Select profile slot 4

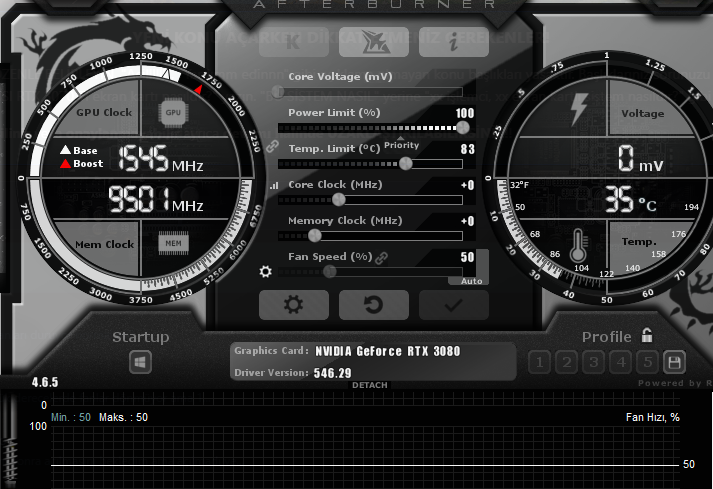tap(621, 363)
